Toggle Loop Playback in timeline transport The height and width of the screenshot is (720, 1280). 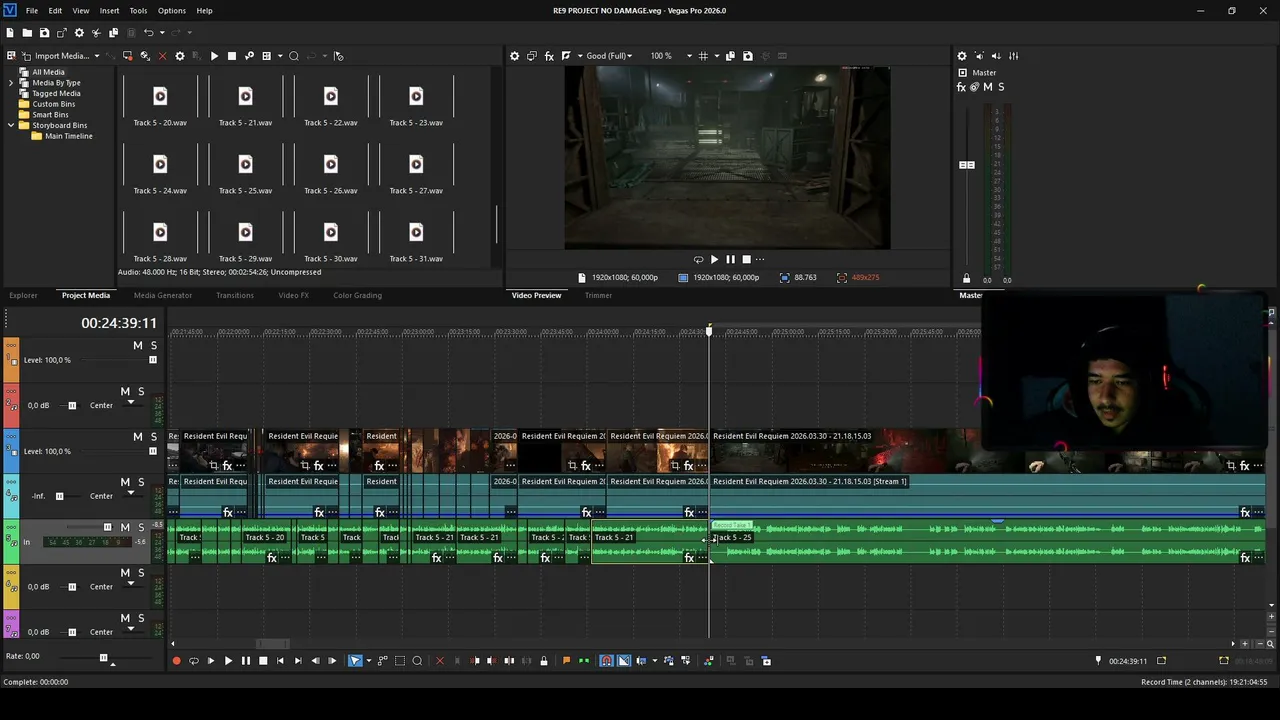tap(194, 661)
